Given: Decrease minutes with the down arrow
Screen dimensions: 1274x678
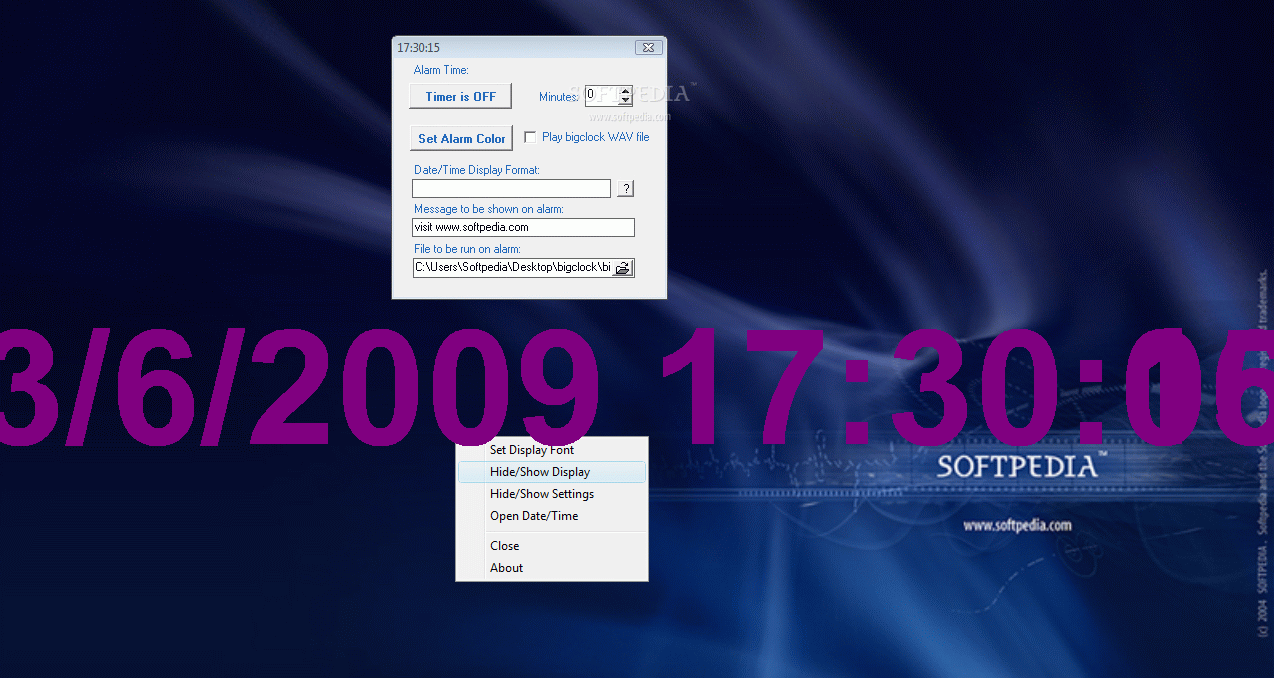Looking at the screenshot, I should pyautogui.click(x=626, y=101).
